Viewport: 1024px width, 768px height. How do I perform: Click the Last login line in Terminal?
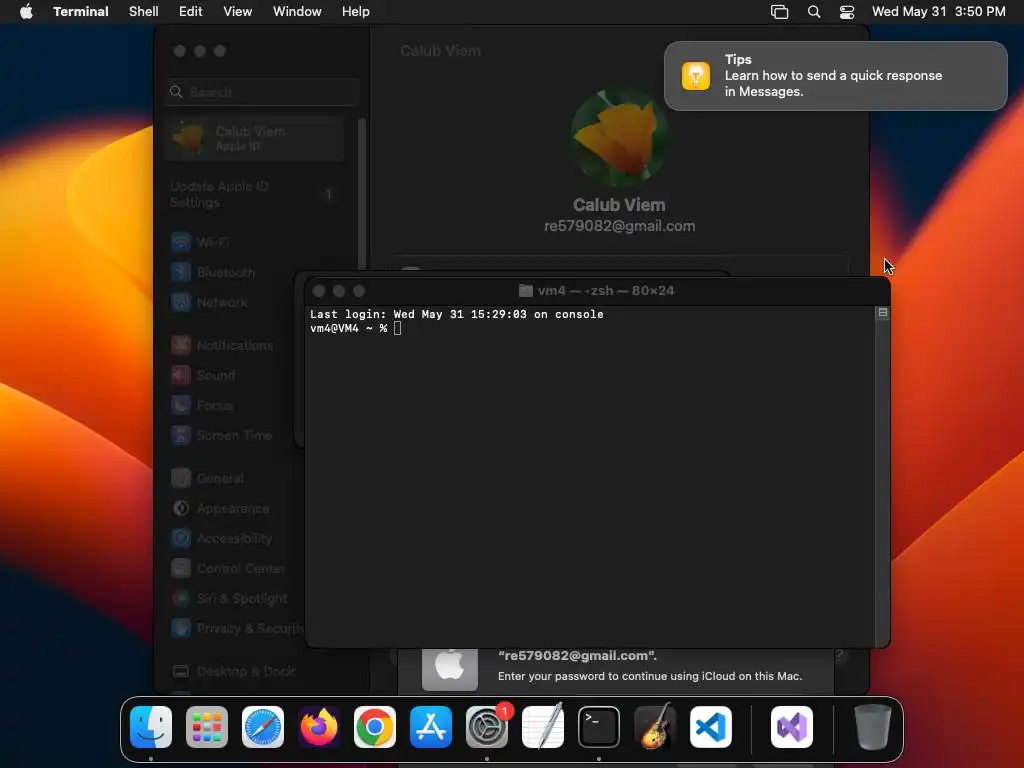pyautogui.click(x=456, y=314)
